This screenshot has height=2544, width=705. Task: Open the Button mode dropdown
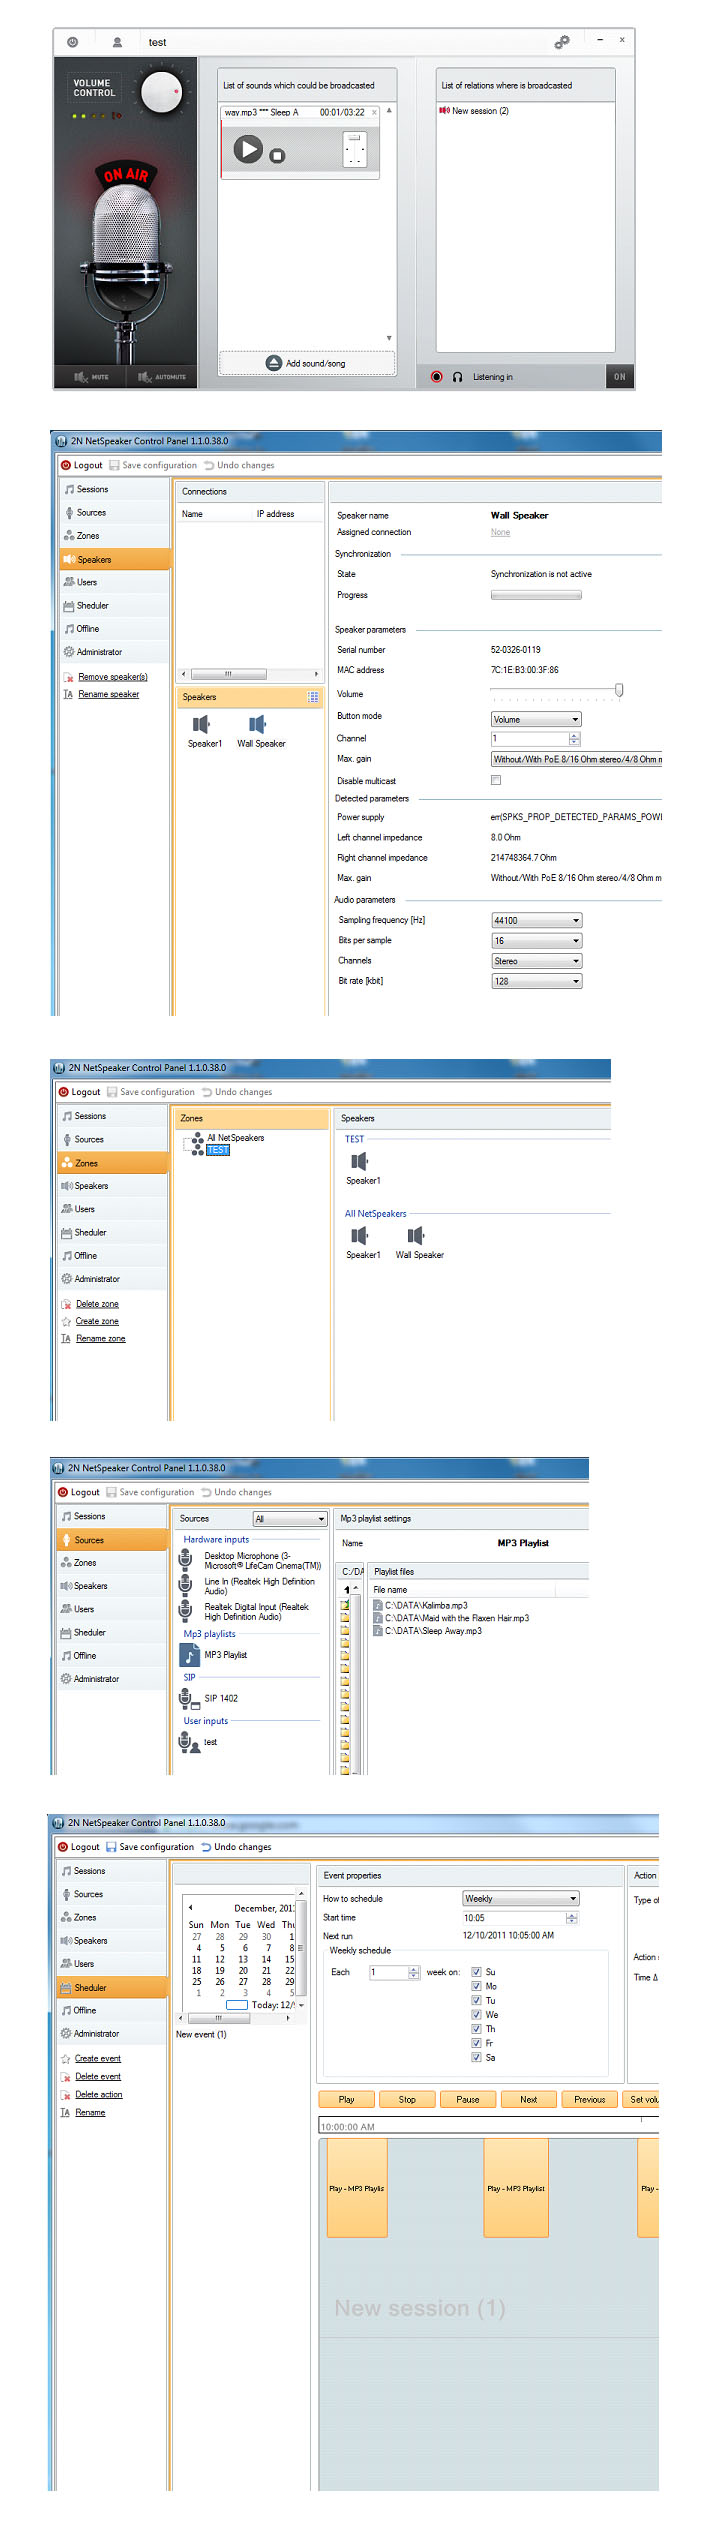click(x=536, y=719)
